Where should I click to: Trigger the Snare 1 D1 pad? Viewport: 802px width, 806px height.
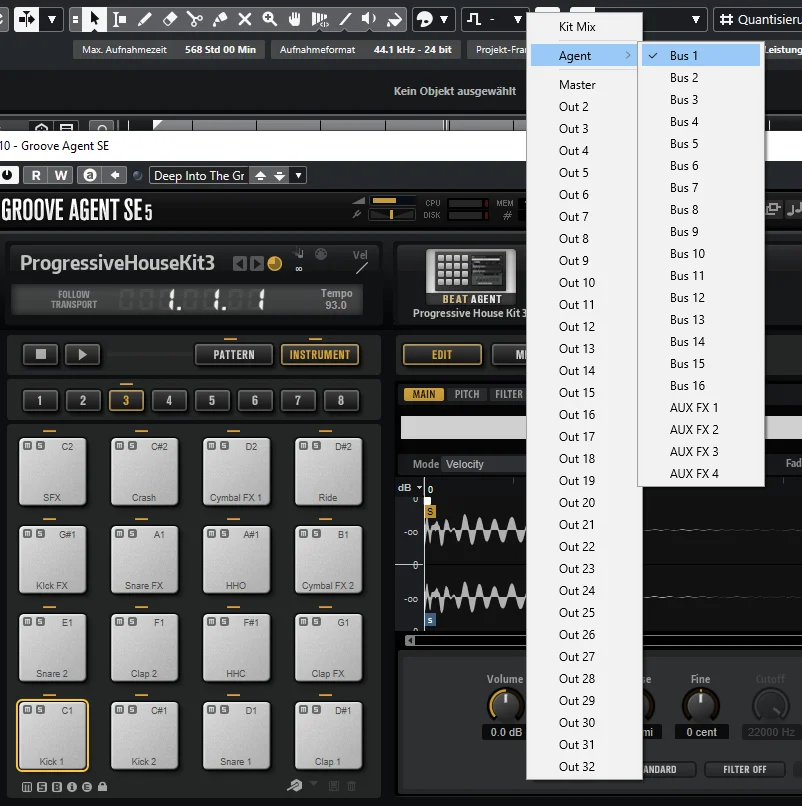(x=236, y=736)
